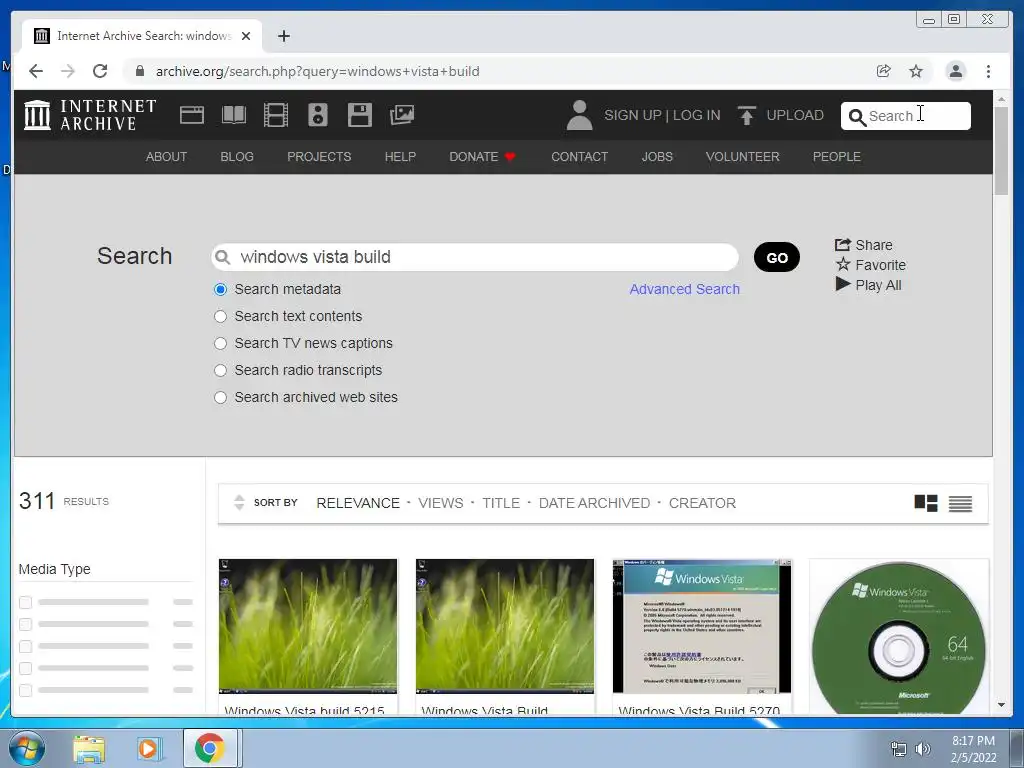This screenshot has width=1024, height=768.
Task: Open Windows Vista Build 5270 thumbnail
Action: click(702, 626)
